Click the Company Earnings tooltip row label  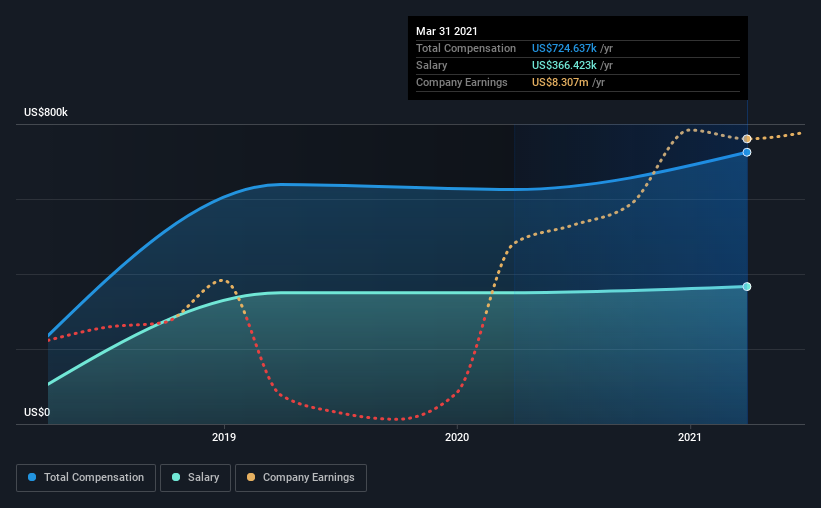click(462, 82)
